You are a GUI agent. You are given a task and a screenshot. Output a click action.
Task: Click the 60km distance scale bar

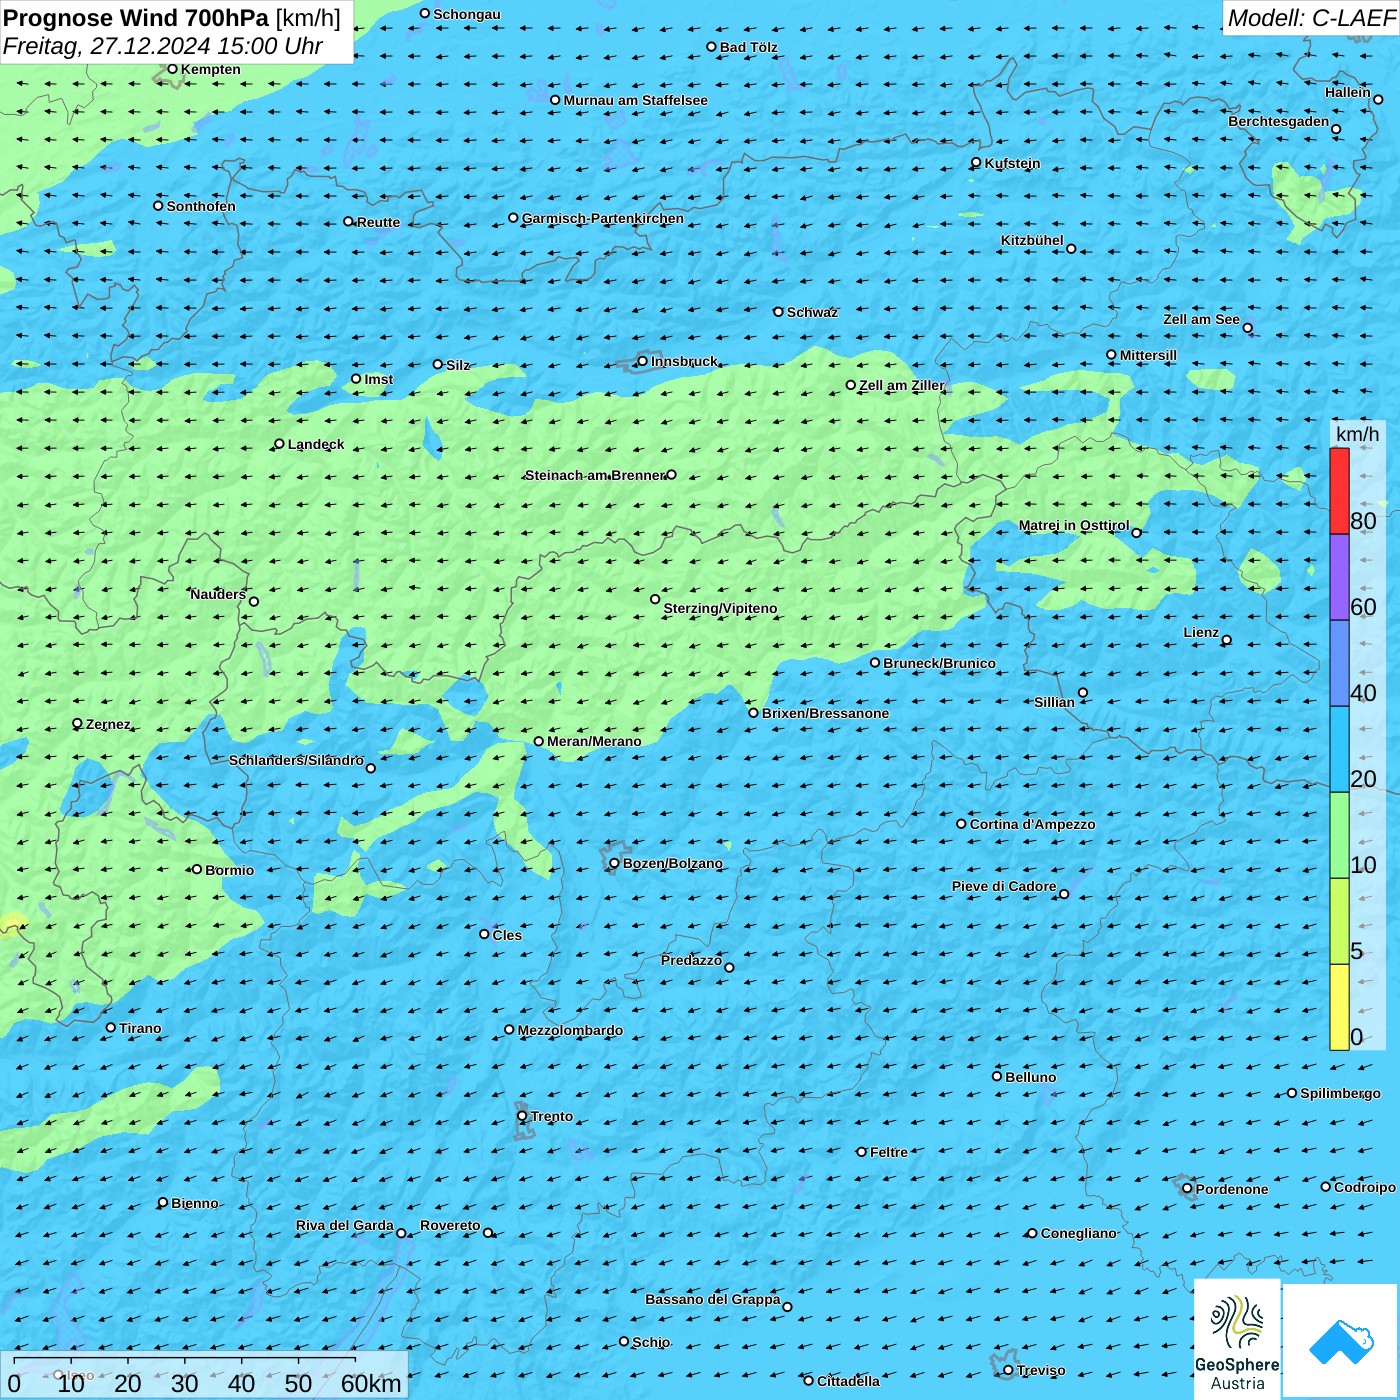(185, 1360)
